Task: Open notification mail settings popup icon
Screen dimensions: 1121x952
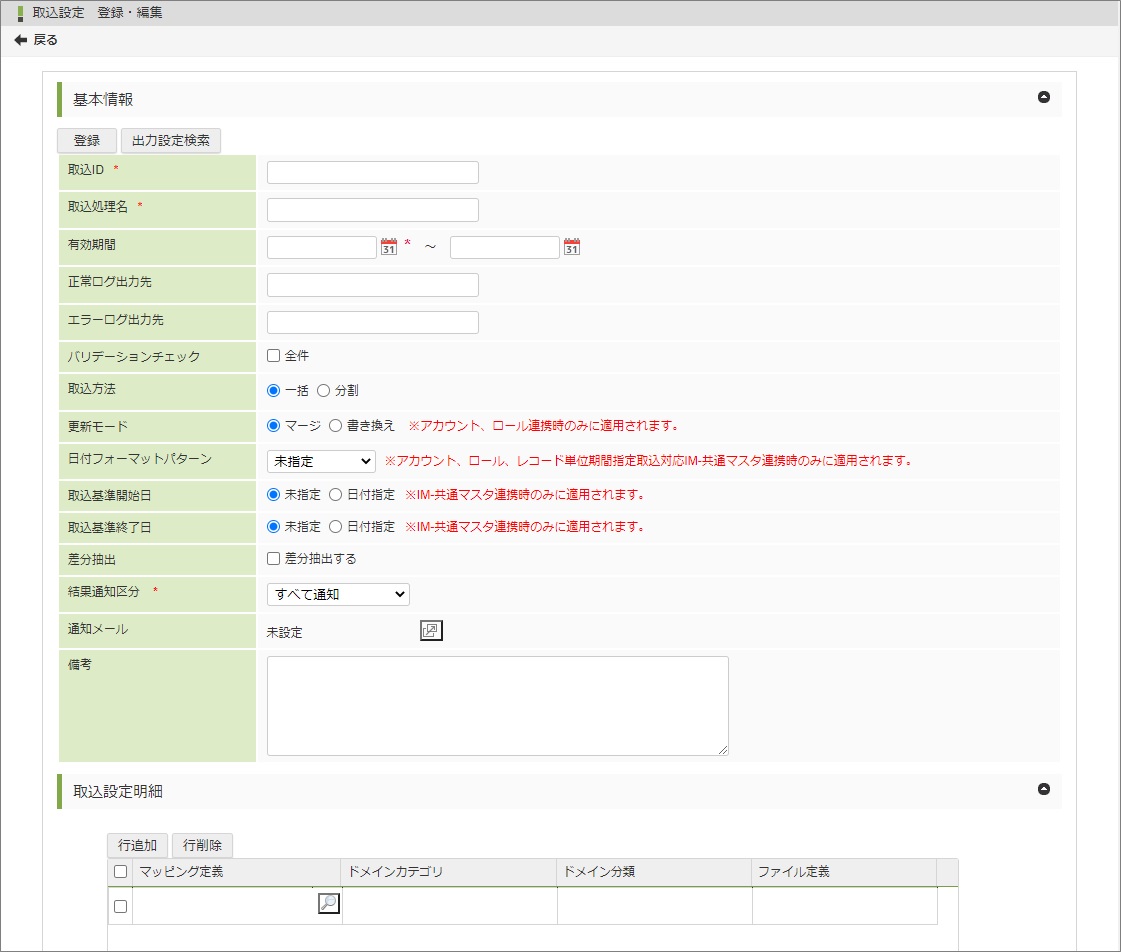Action: [x=431, y=631]
